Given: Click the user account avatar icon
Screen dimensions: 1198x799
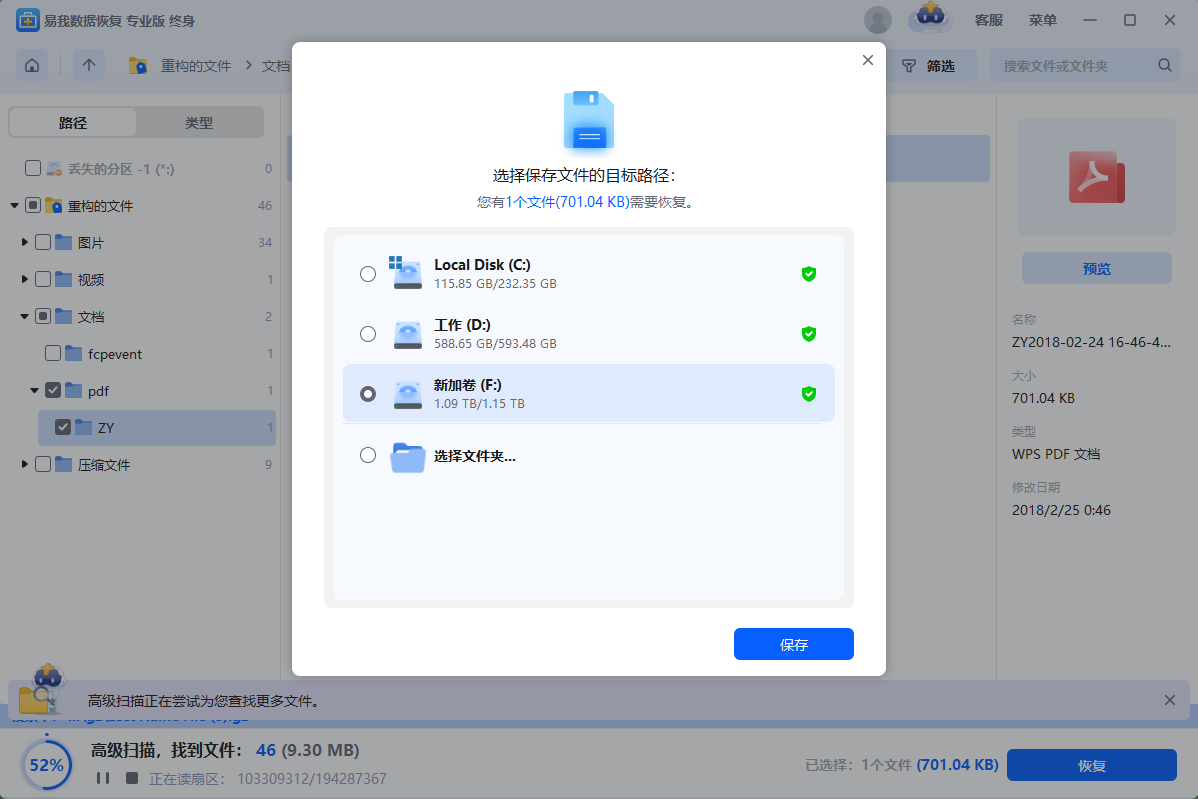Looking at the screenshot, I should tap(878, 20).
